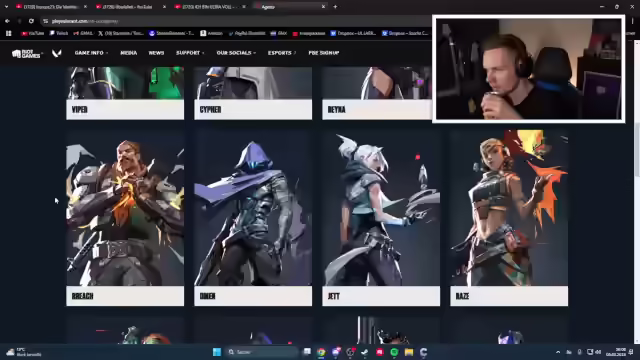Open the Amazon bookmark
The width and height of the screenshot is (640, 360).
pyautogui.click(x=211, y=33)
